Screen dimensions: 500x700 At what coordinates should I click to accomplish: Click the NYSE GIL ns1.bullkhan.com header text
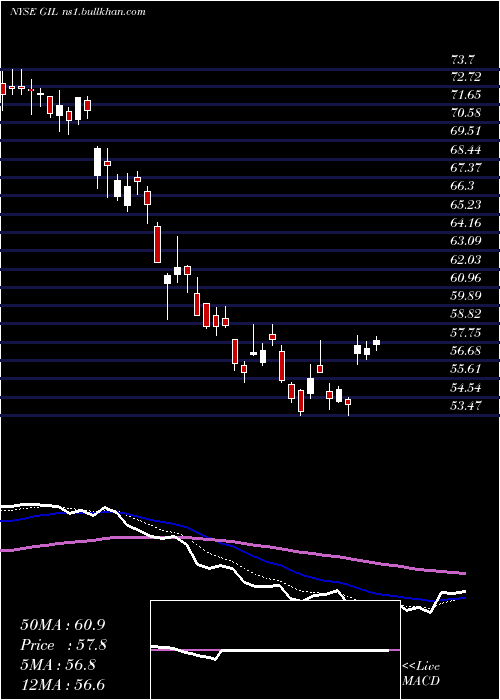[78, 12]
